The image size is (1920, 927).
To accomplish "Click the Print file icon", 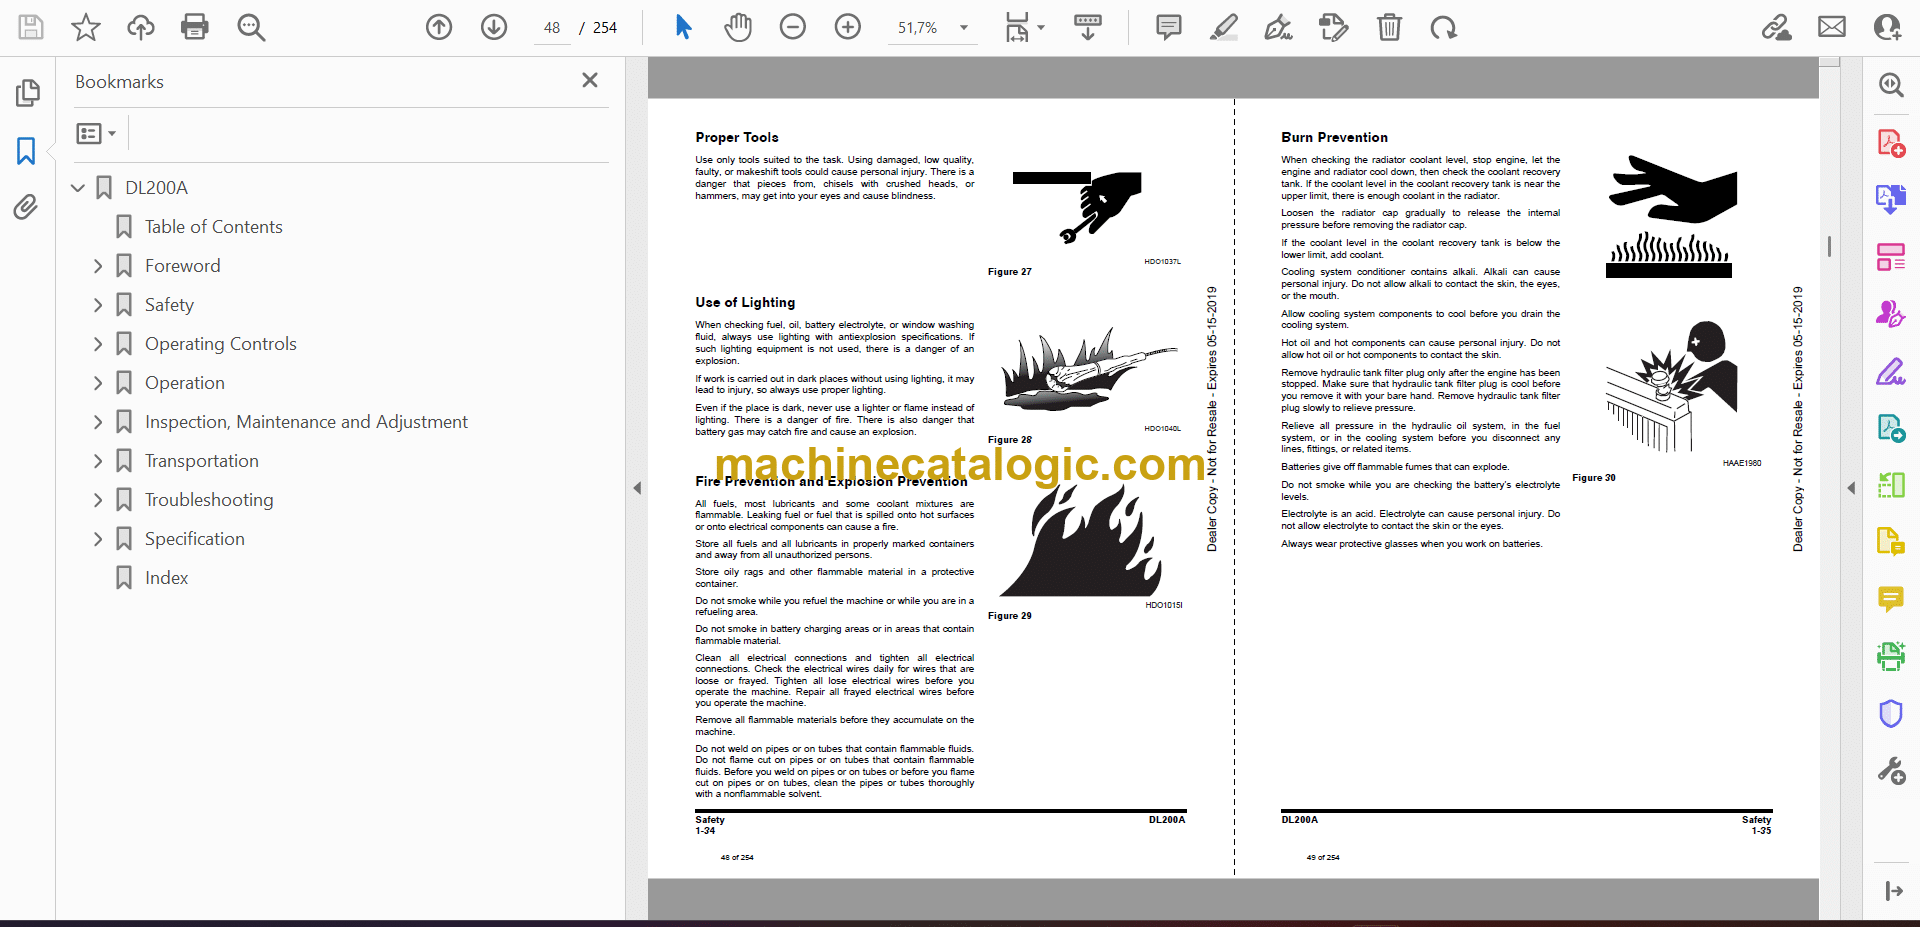I will coord(194,27).
